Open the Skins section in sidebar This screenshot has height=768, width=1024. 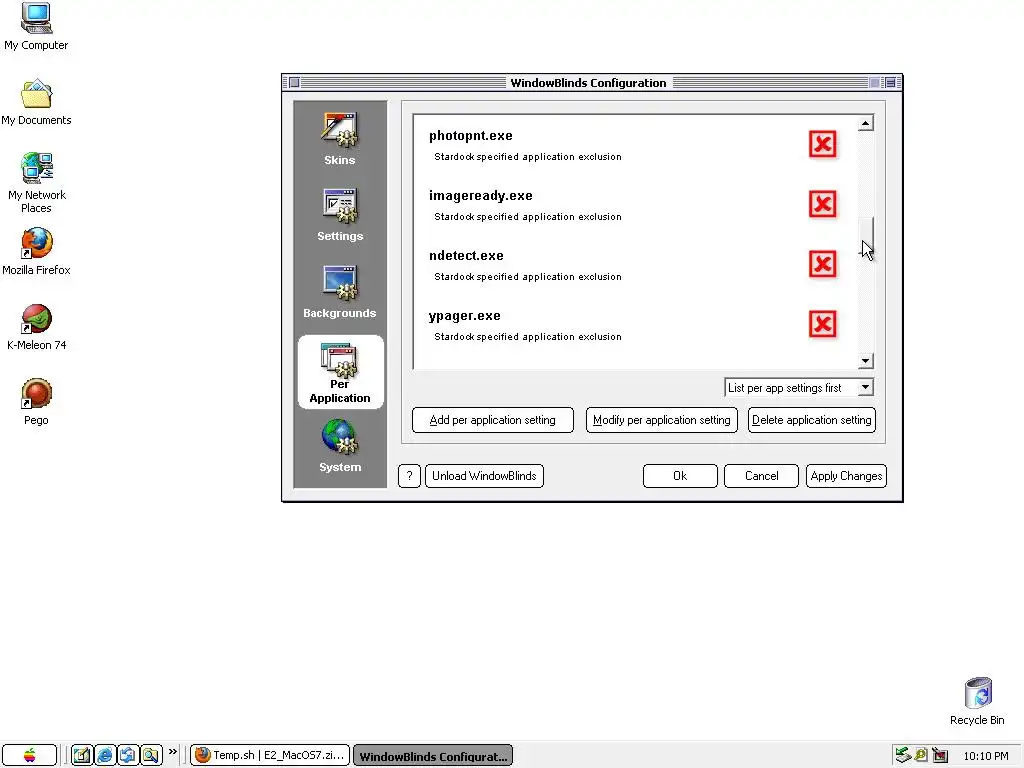tap(340, 138)
